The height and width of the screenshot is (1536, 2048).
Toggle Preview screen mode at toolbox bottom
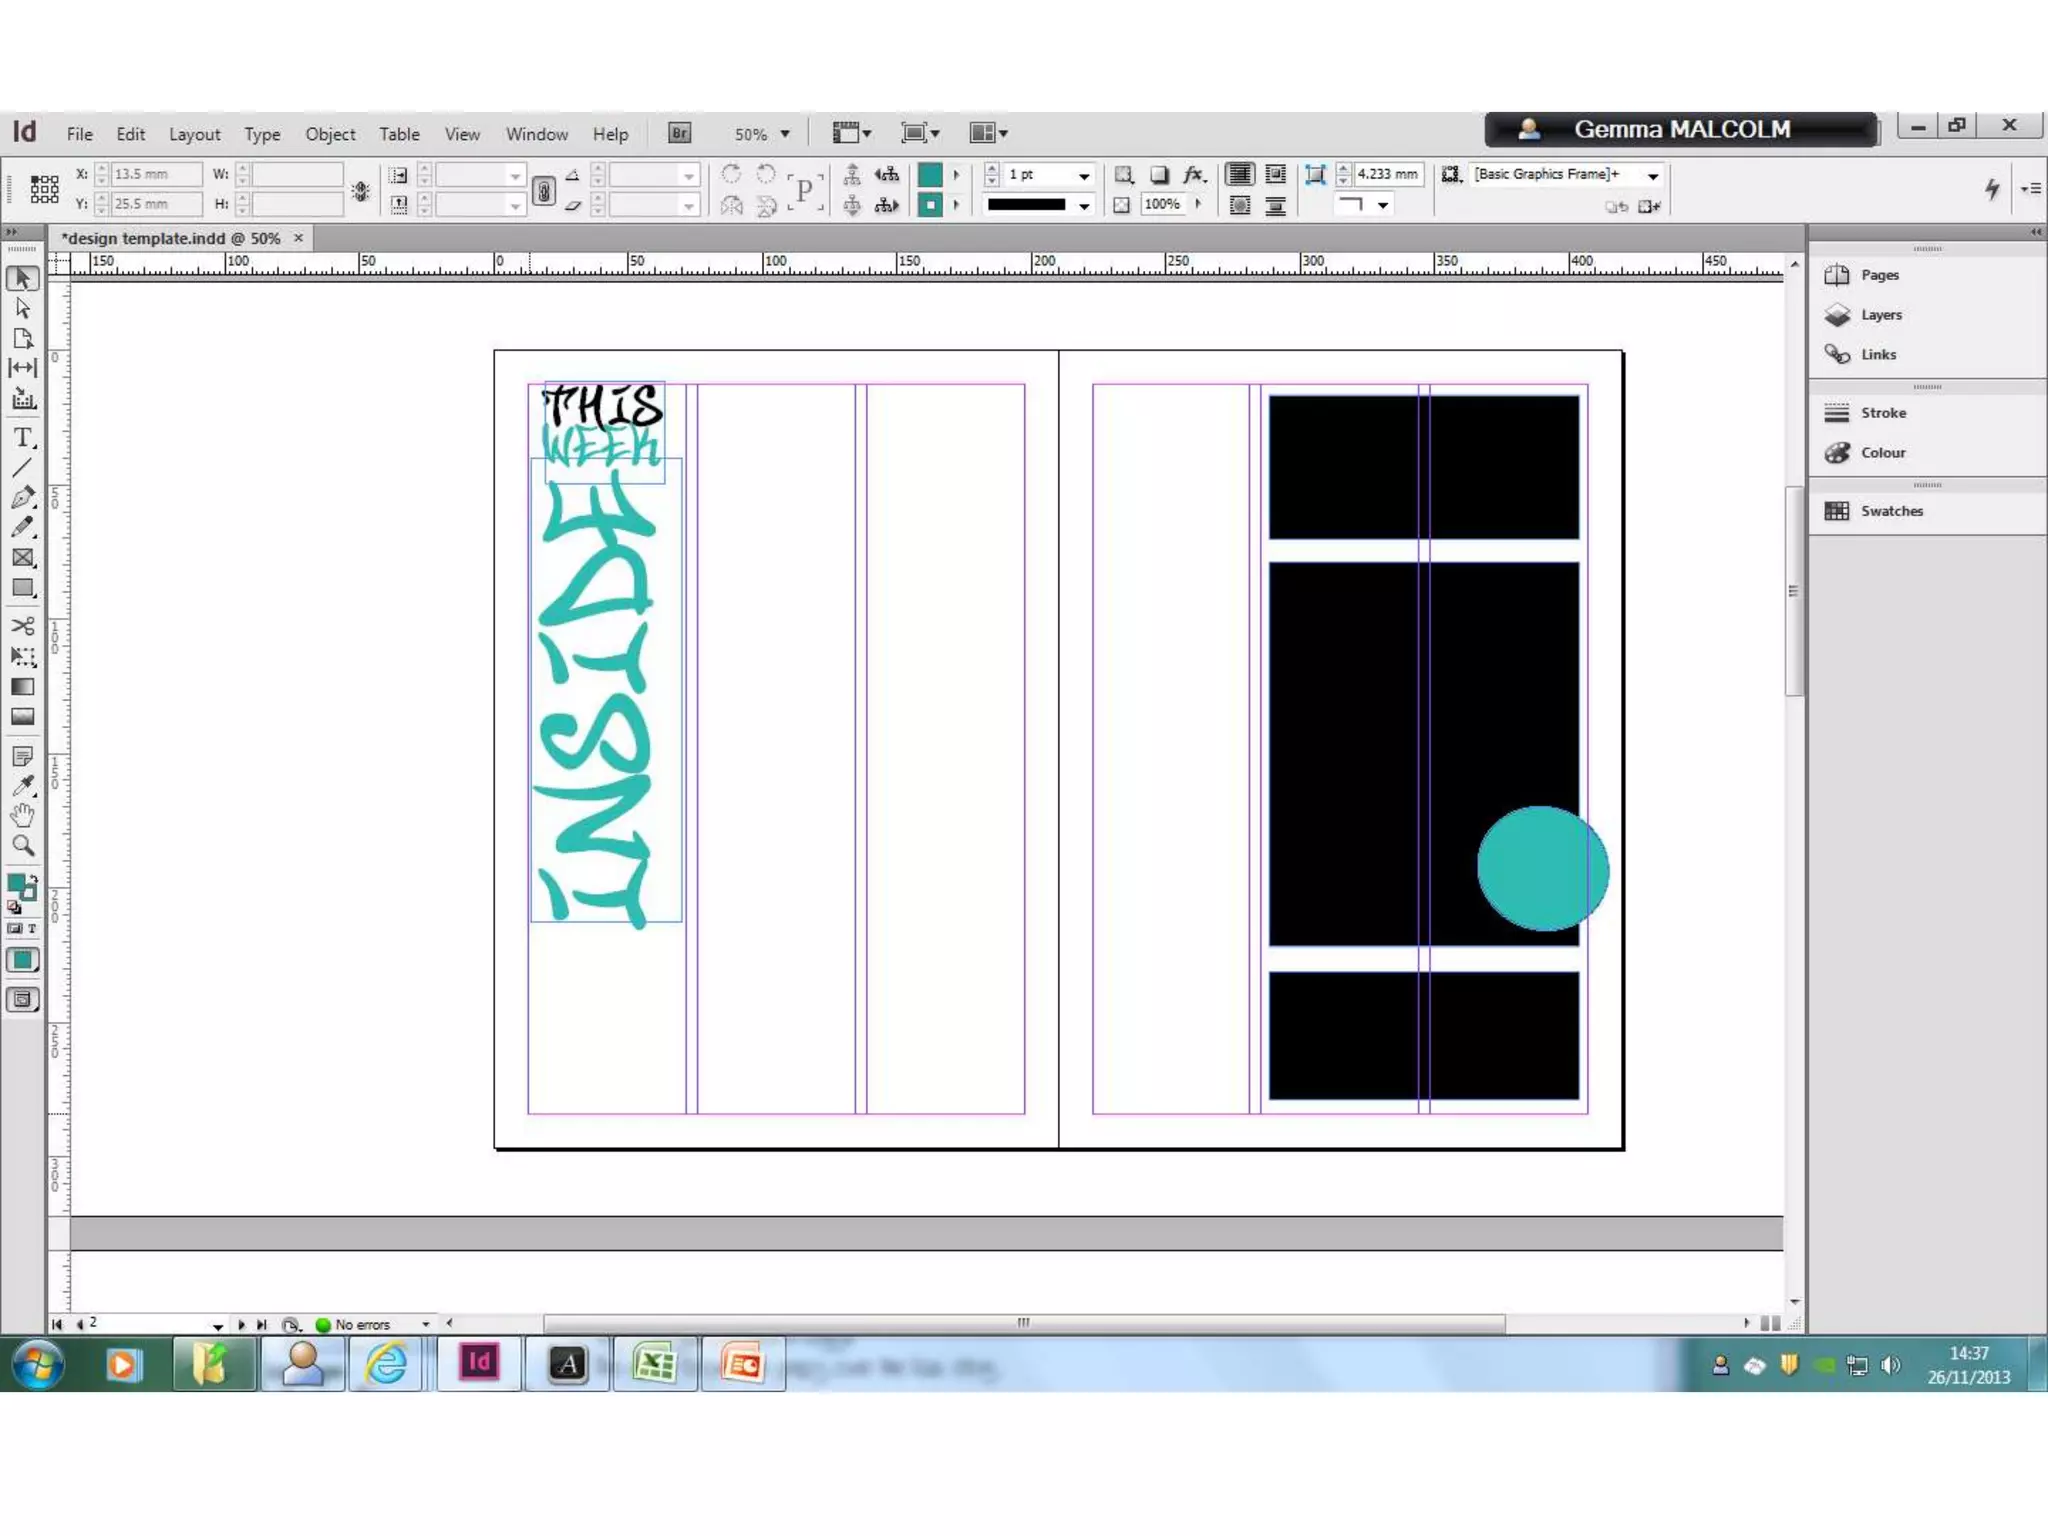[x=23, y=999]
